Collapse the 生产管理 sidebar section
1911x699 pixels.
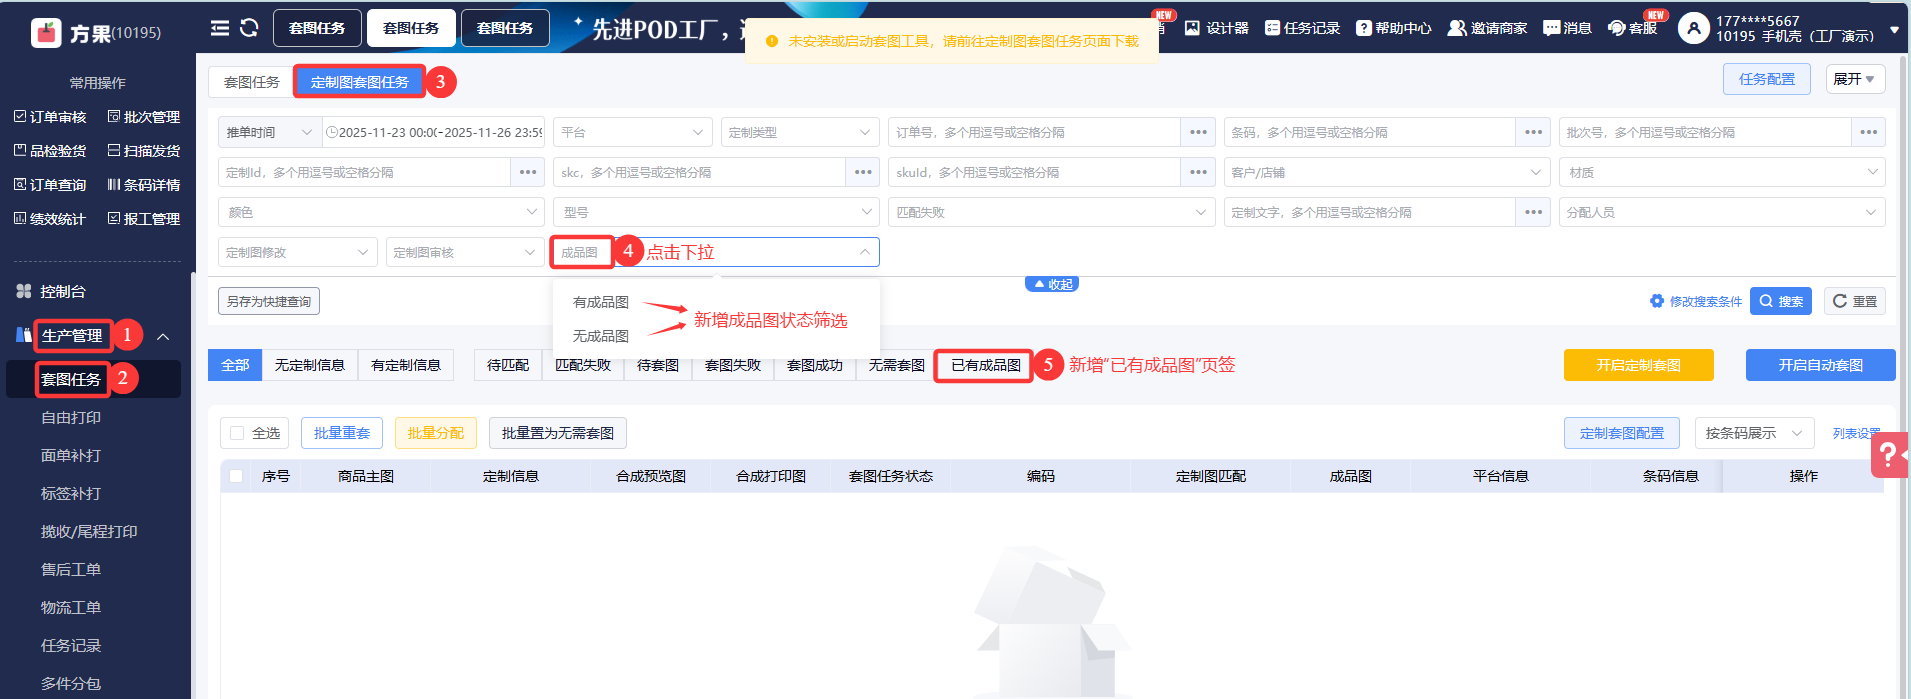(163, 336)
